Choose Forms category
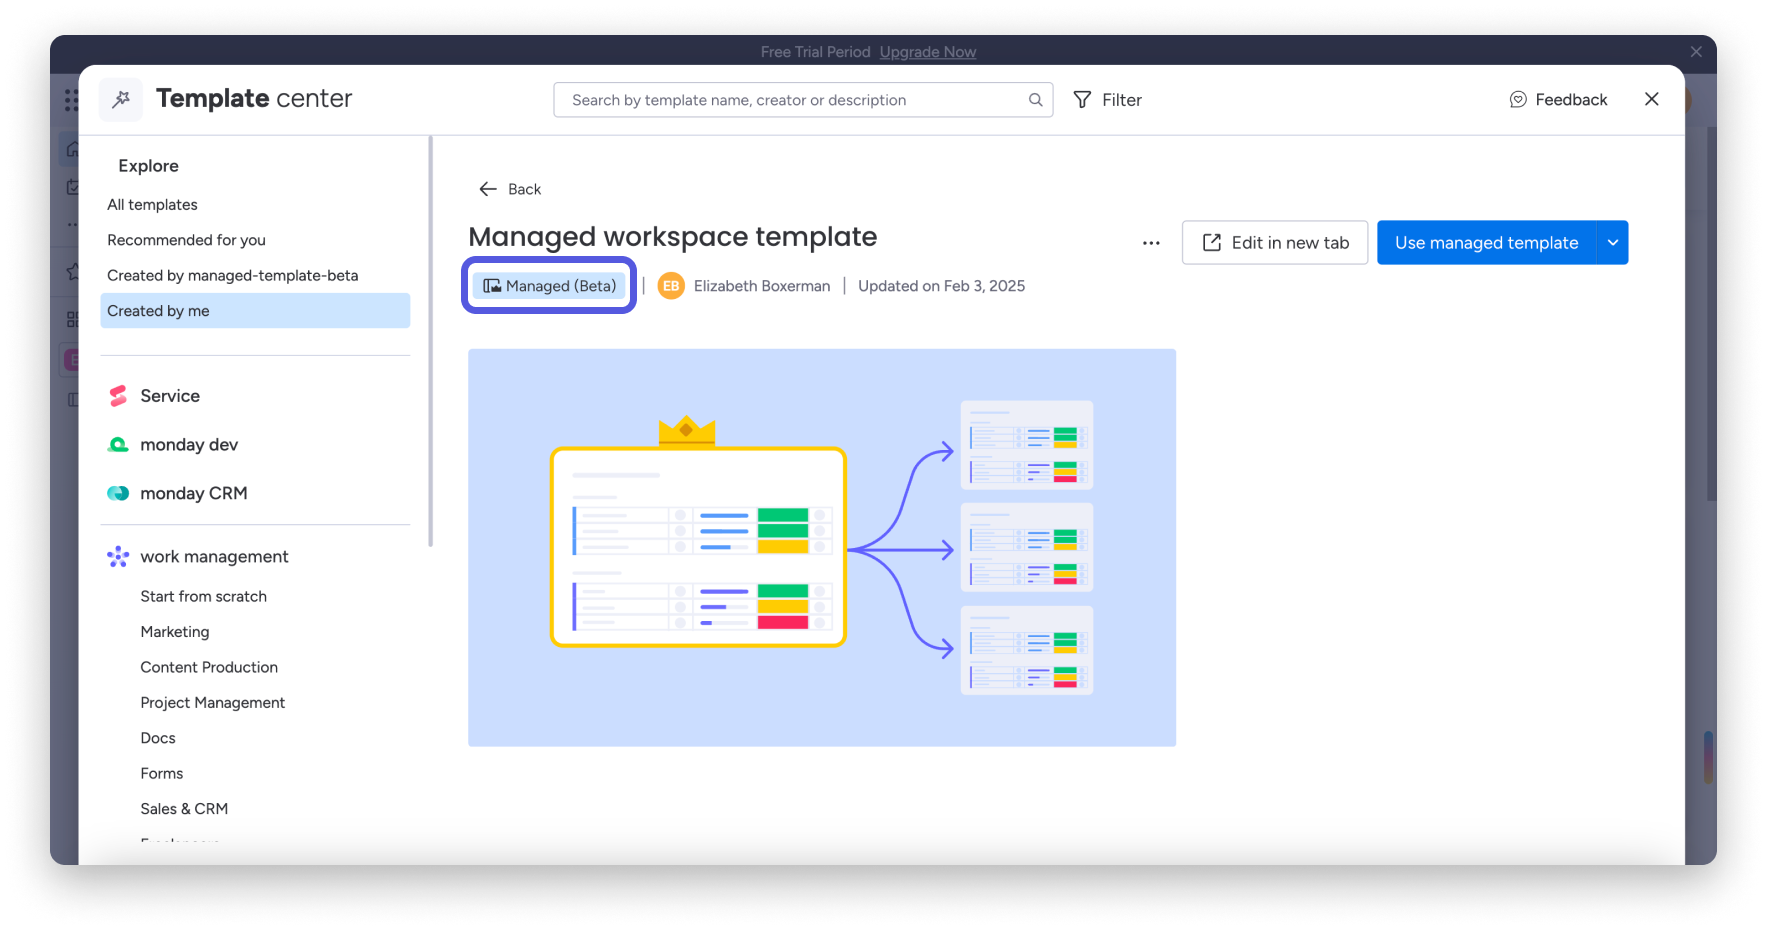1767x930 pixels. (162, 774)
